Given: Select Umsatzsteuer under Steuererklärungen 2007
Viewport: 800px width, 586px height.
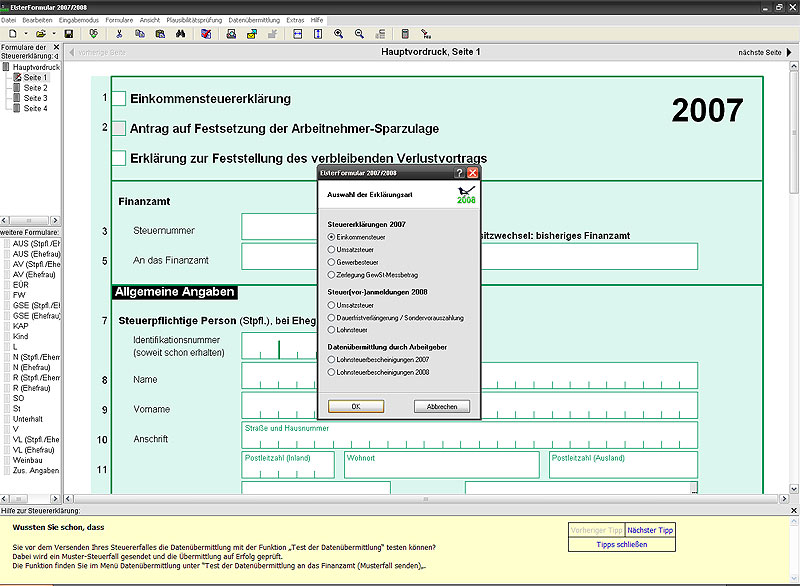Looking at the screenshot, I should tap(331, 249).
